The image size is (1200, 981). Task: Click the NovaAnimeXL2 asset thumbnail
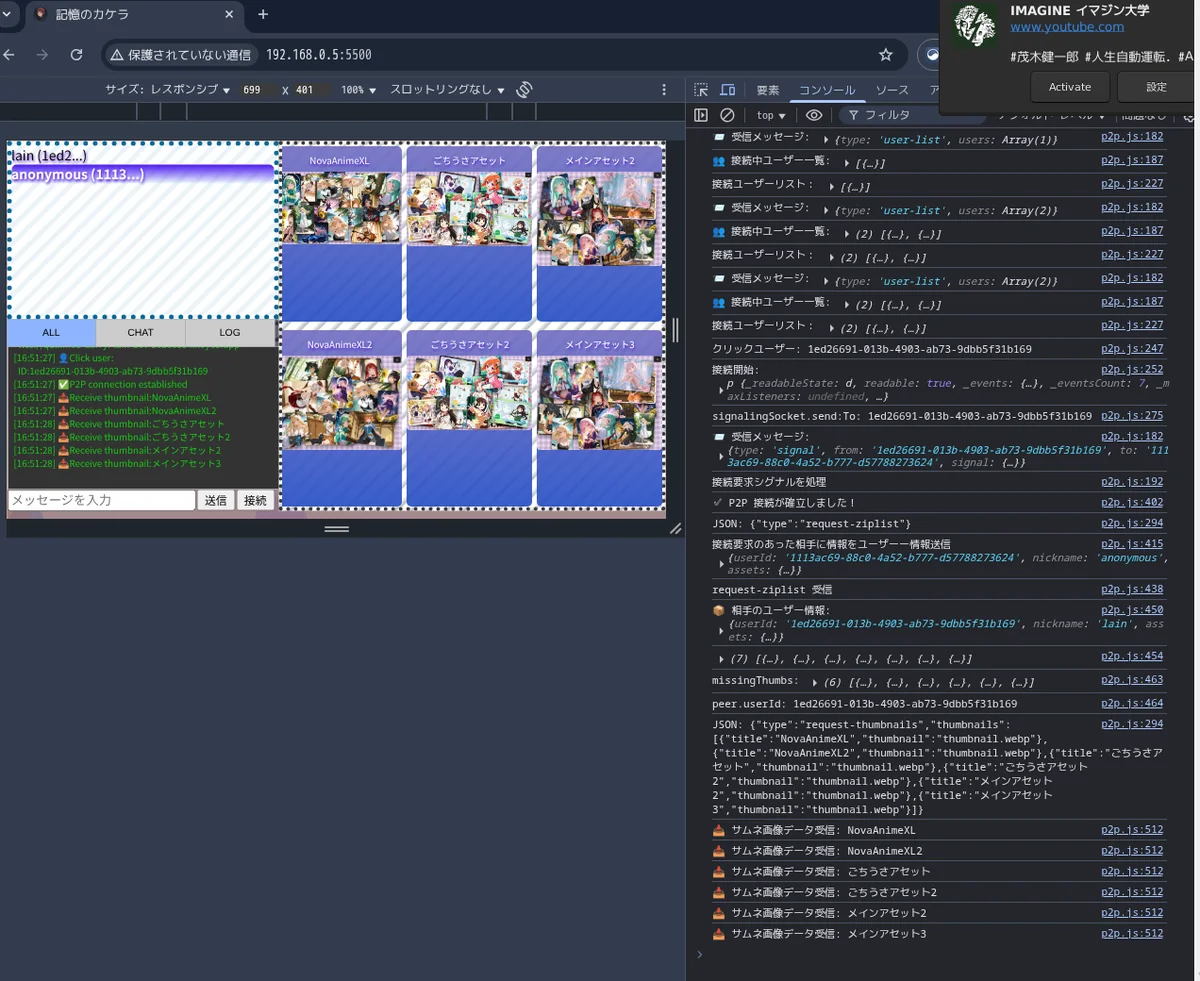coord(340,403)
